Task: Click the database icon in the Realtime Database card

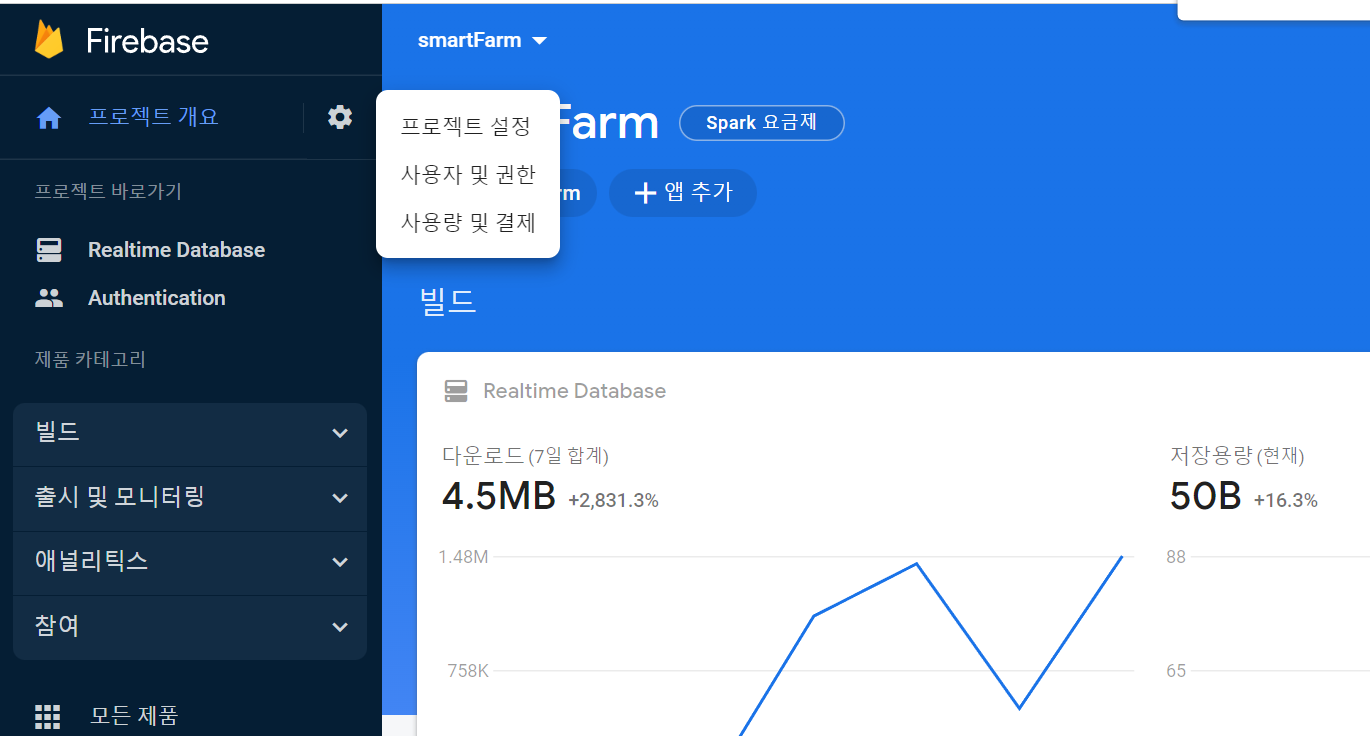Action: [456, 391]
